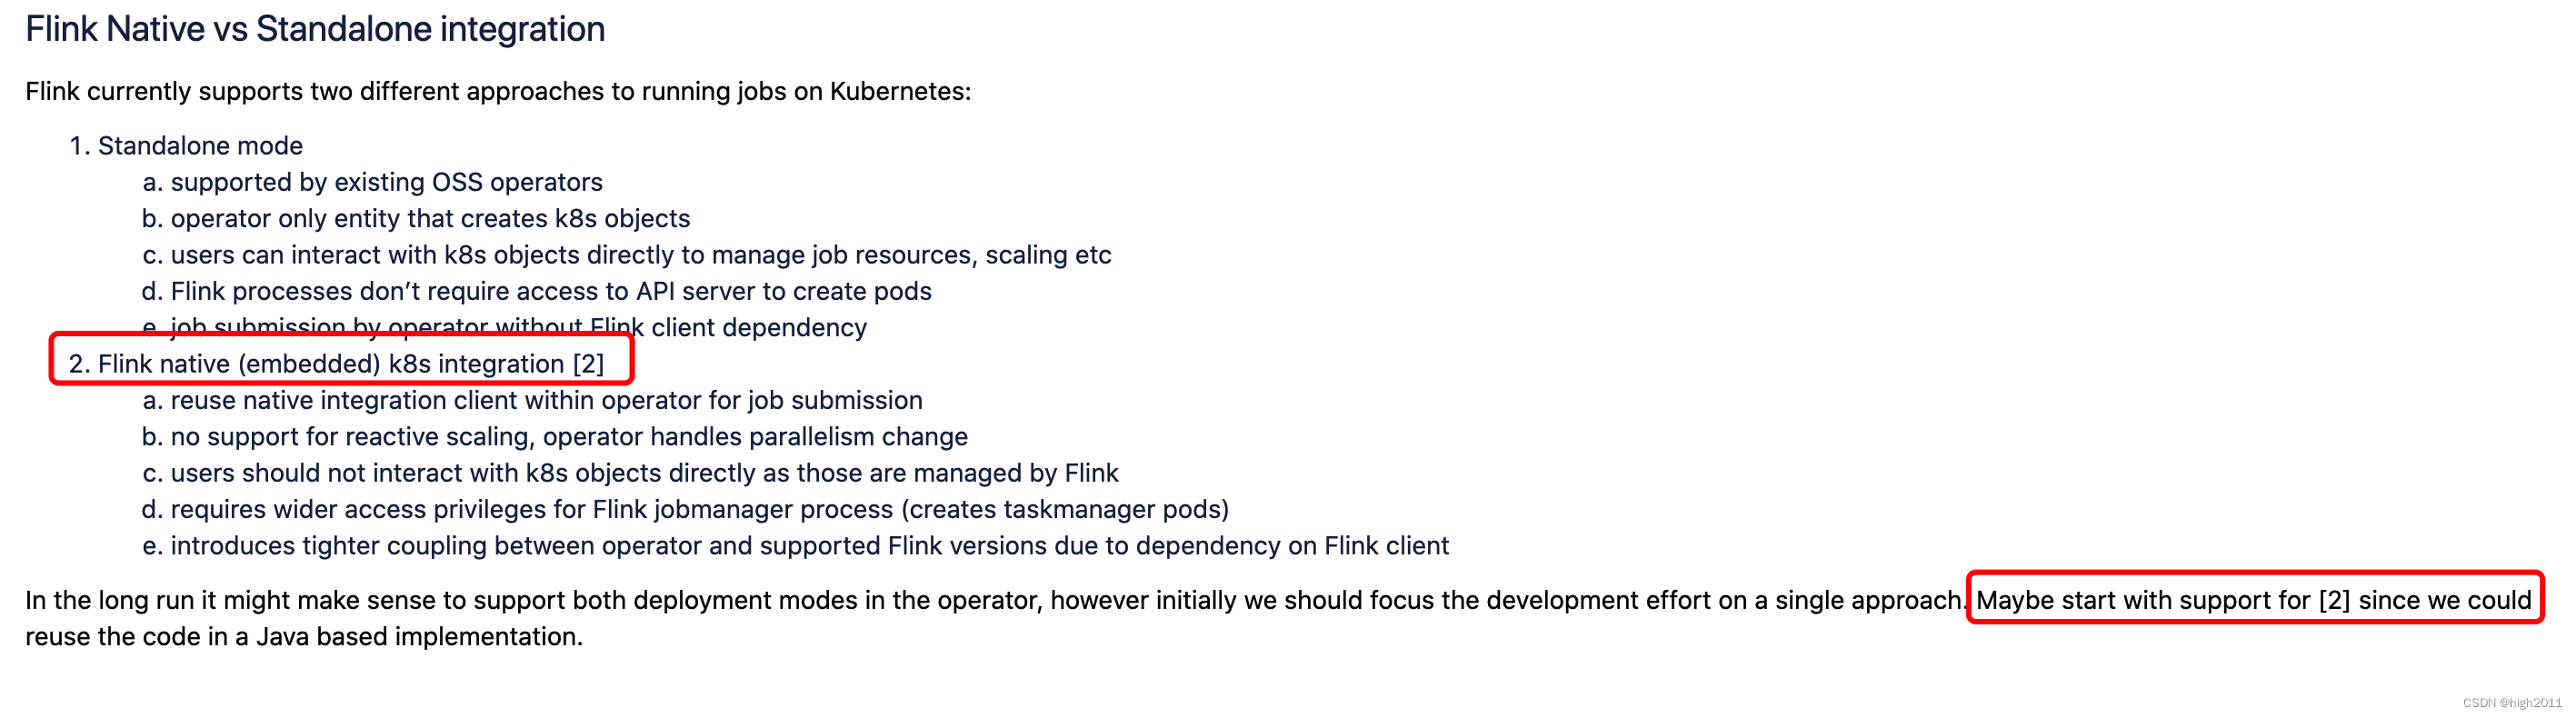Click 'In the long run it might make sense' sentence
The width and height of the screenshot is (2576, 718).
(x=996, y=600)
